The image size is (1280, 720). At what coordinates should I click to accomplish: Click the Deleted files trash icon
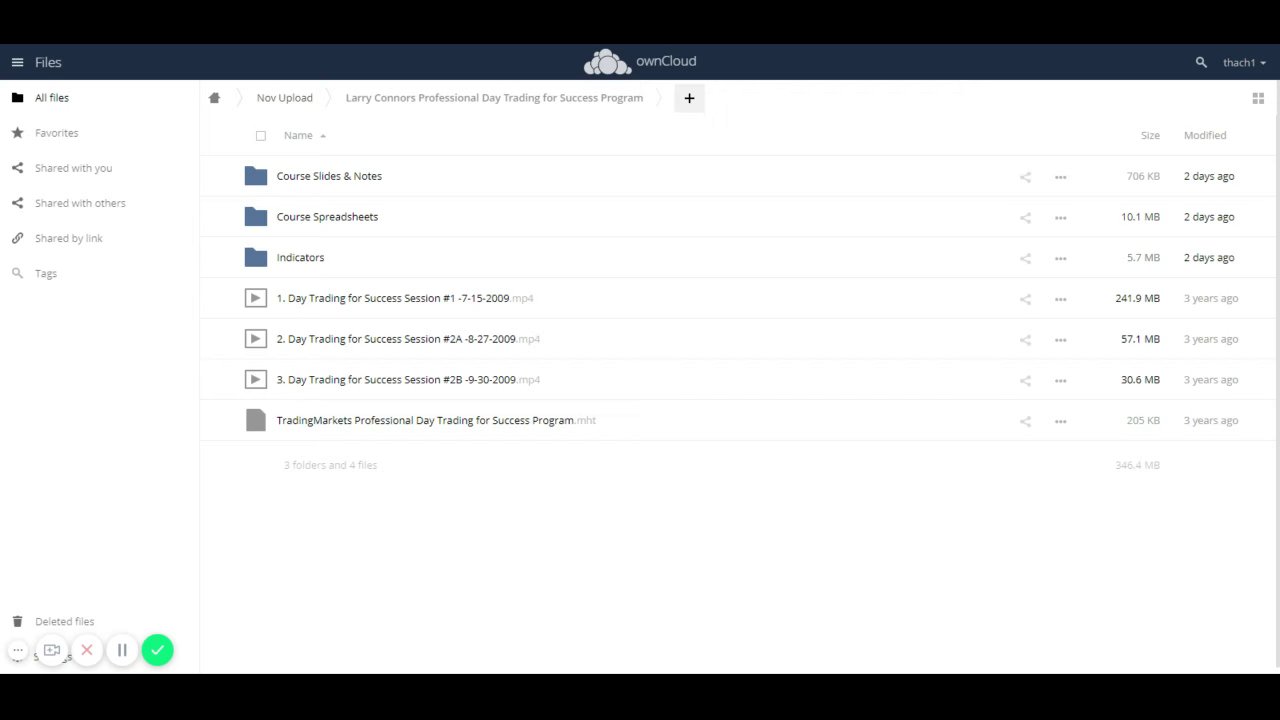pos(17,621)
